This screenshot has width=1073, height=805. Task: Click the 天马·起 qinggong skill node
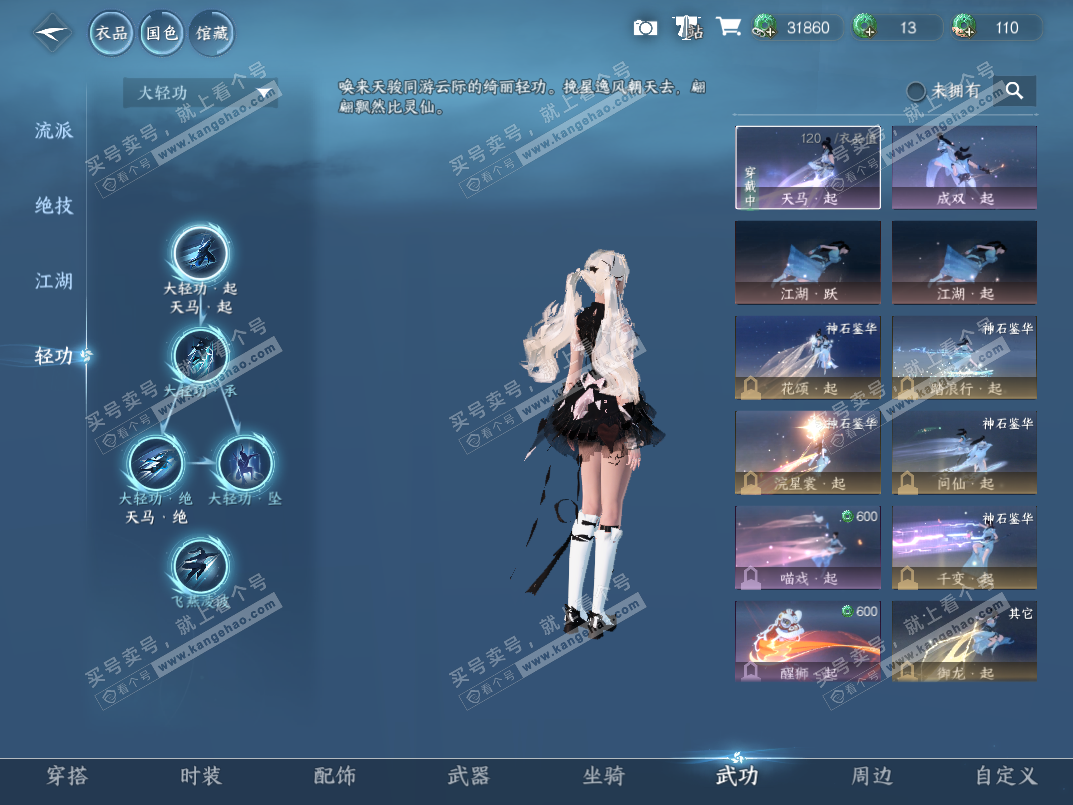[199, 254]
